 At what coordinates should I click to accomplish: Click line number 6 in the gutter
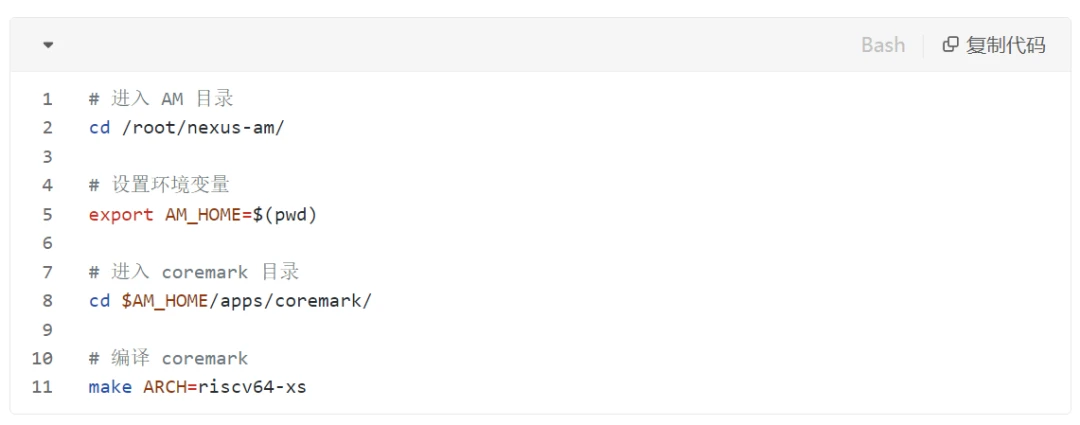click(x=47, y=243)
